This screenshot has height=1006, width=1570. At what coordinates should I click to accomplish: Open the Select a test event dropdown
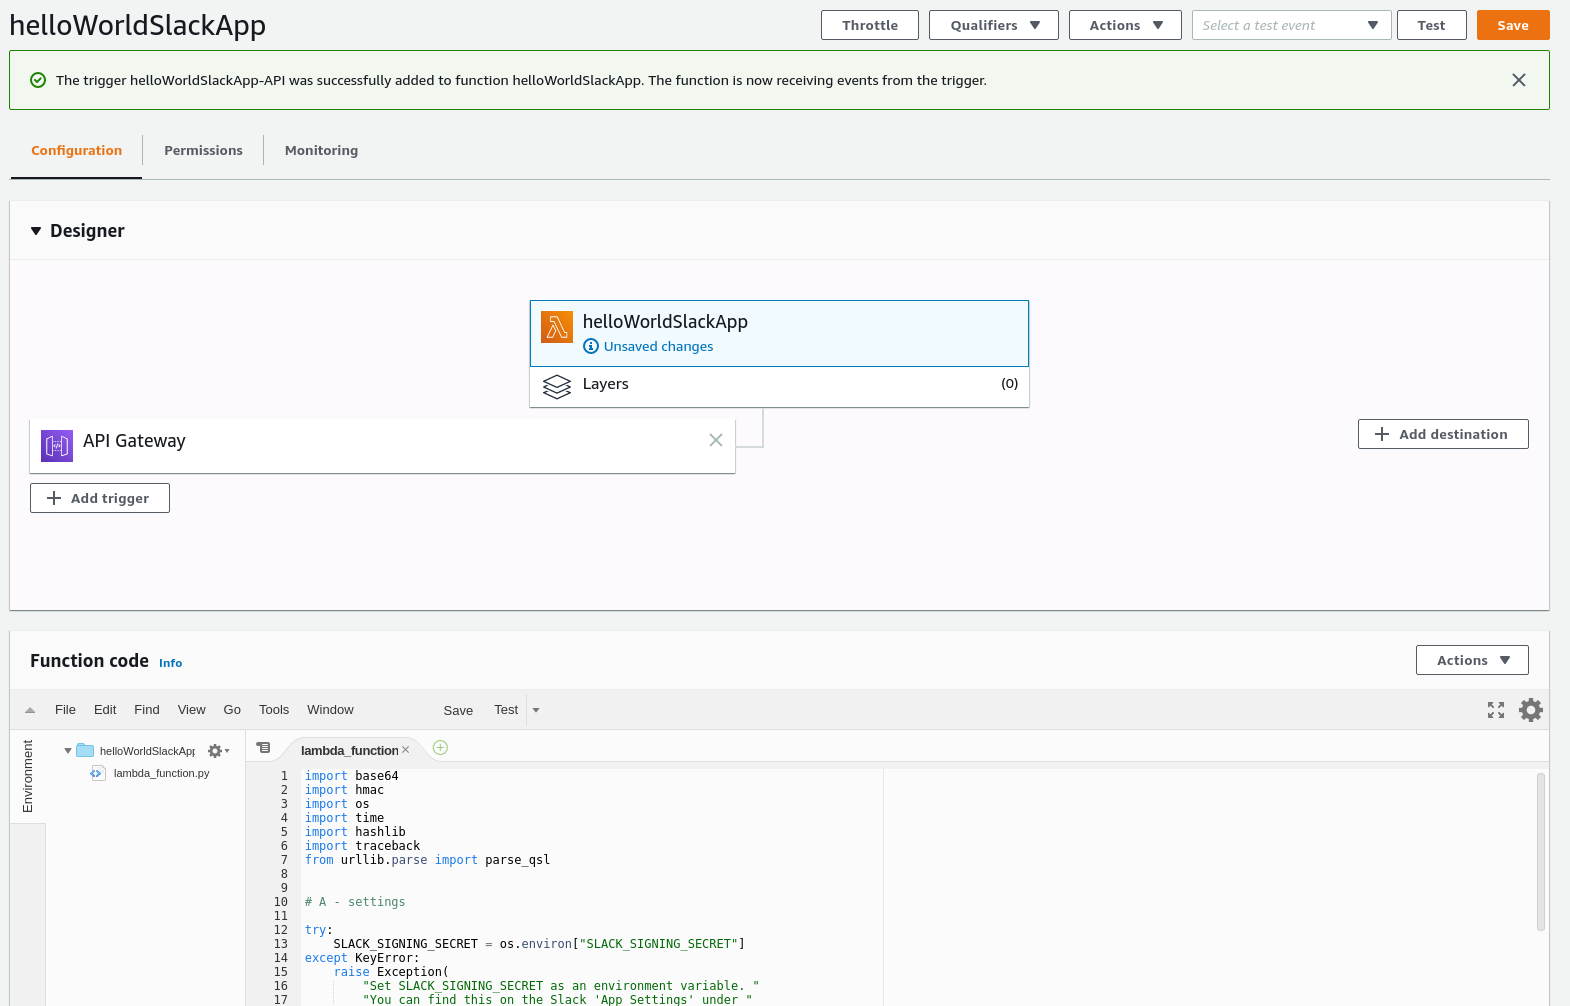click(1291, 25)
